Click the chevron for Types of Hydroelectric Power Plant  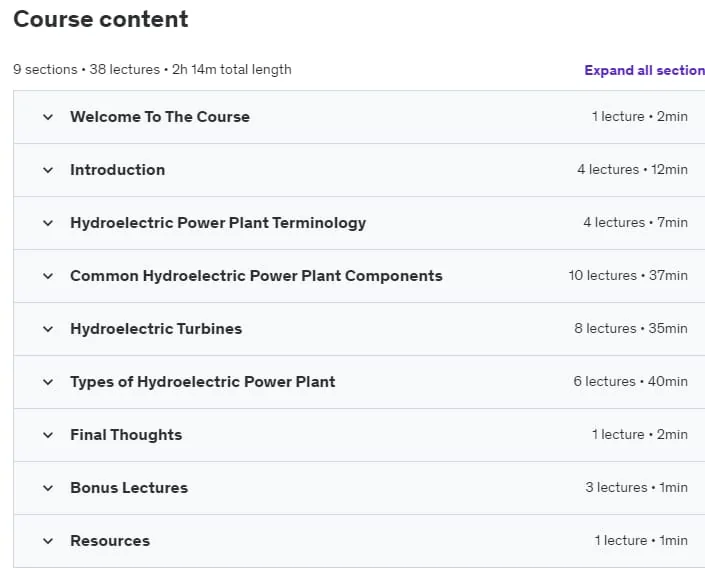tap(48, 383)
